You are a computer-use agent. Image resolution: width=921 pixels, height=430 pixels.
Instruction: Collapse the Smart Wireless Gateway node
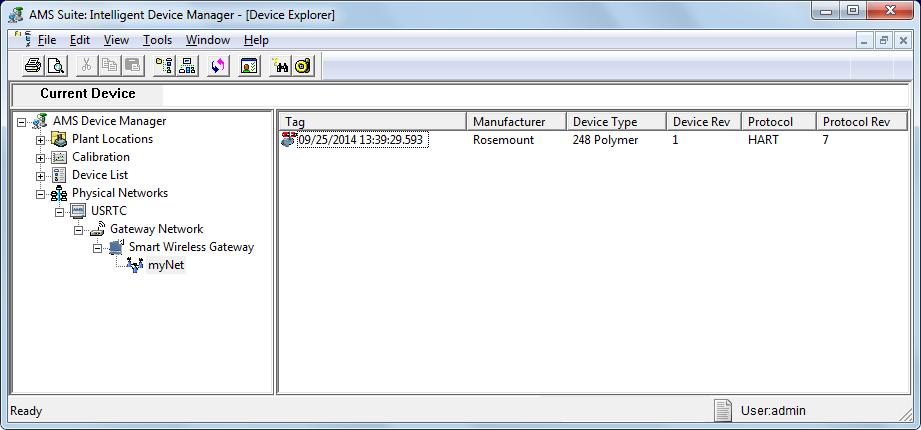[98, 249]
